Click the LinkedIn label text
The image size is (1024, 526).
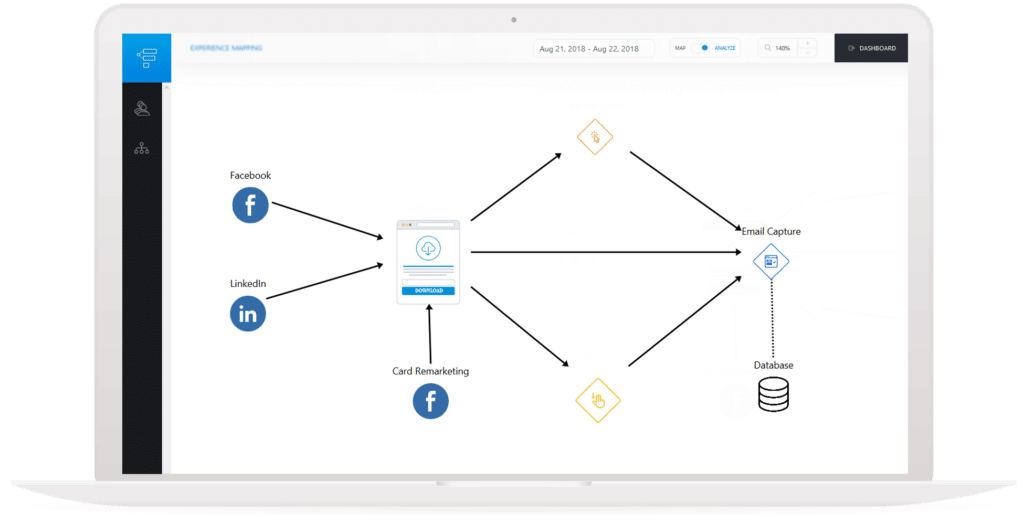pyautogui.click(x=248, y=284)
